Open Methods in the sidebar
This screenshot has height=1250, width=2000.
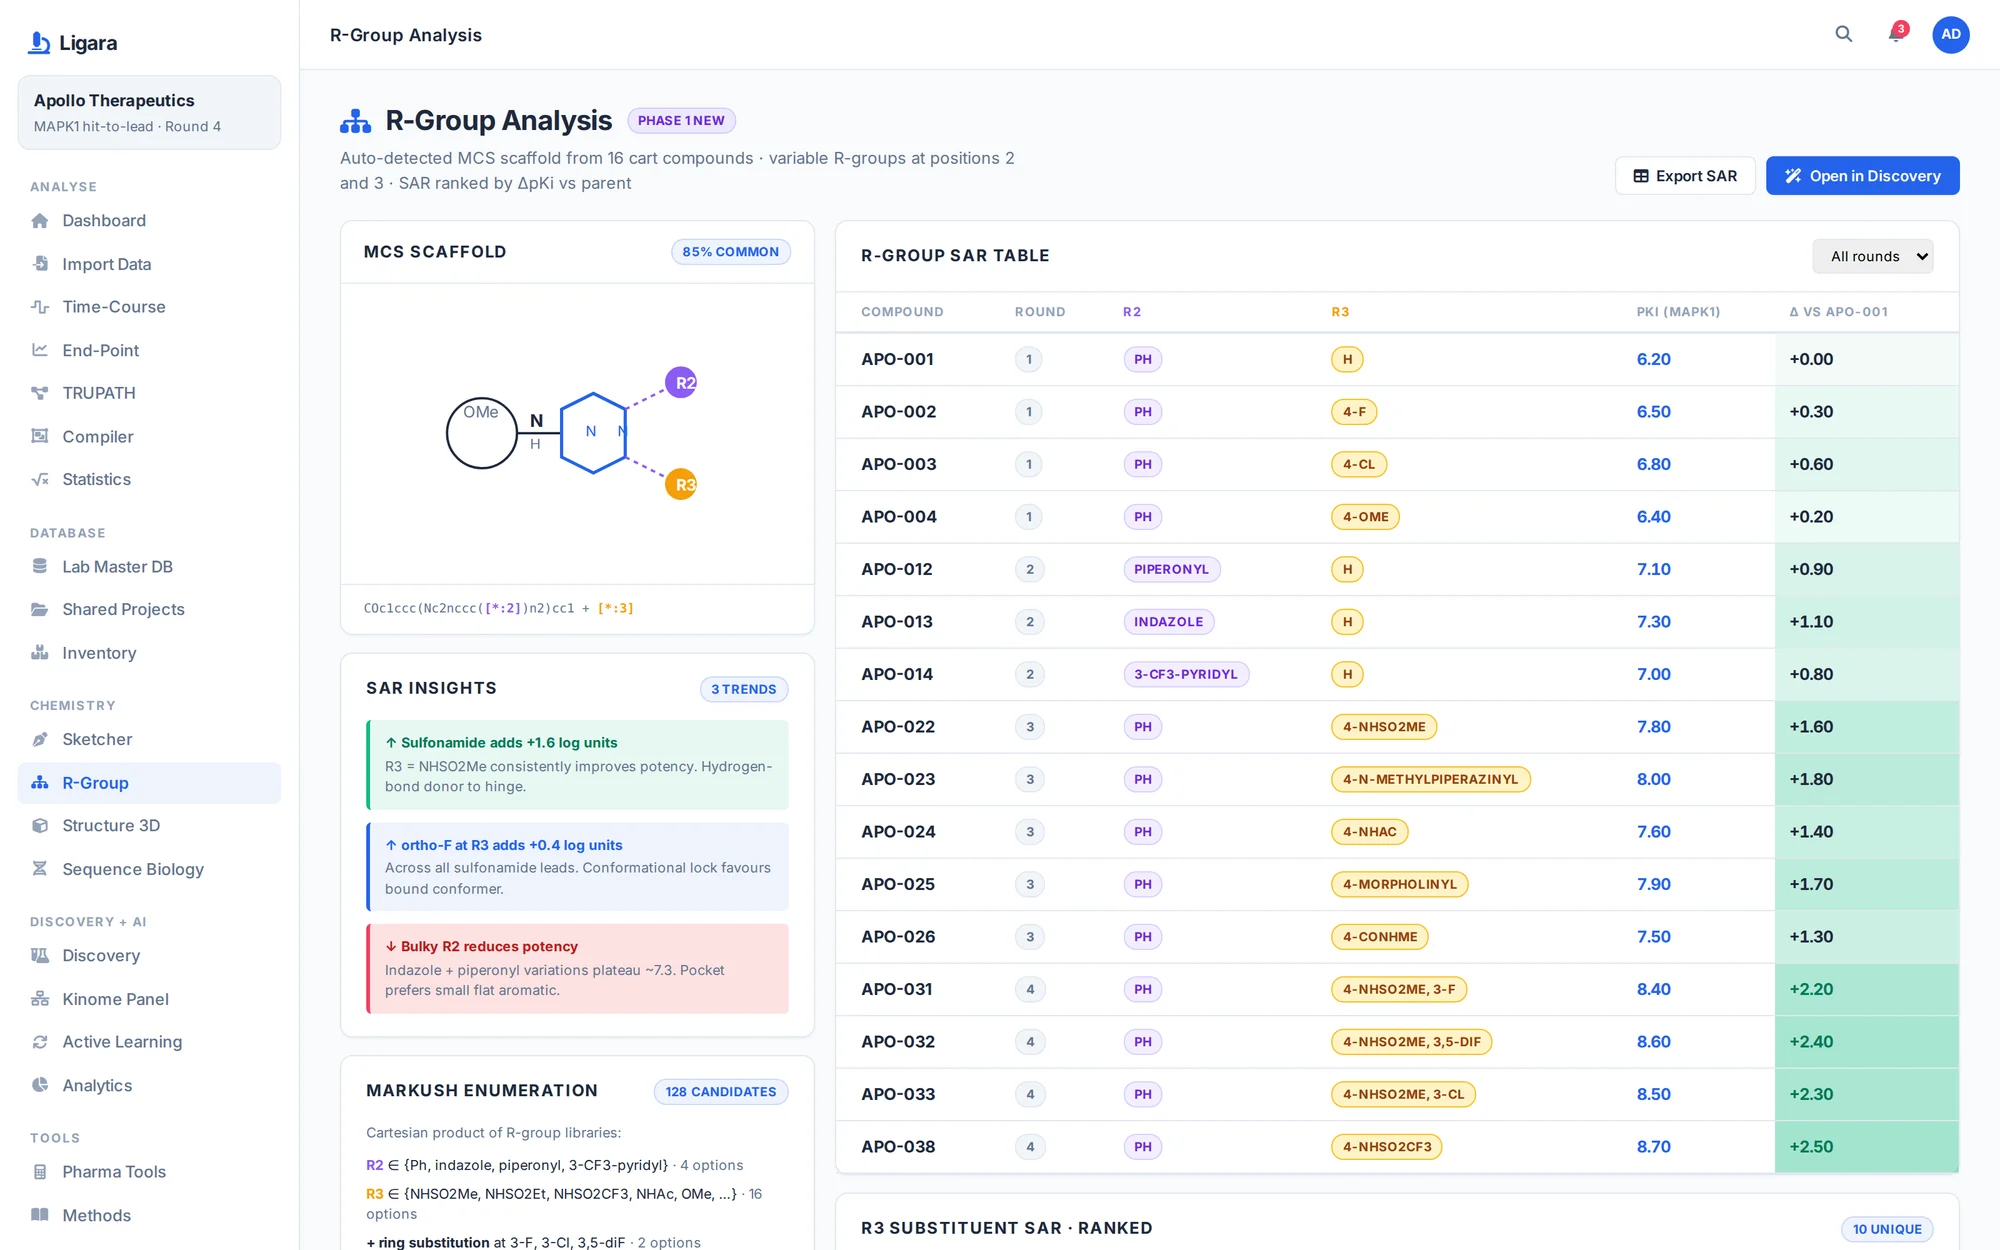click(149, 1215)
